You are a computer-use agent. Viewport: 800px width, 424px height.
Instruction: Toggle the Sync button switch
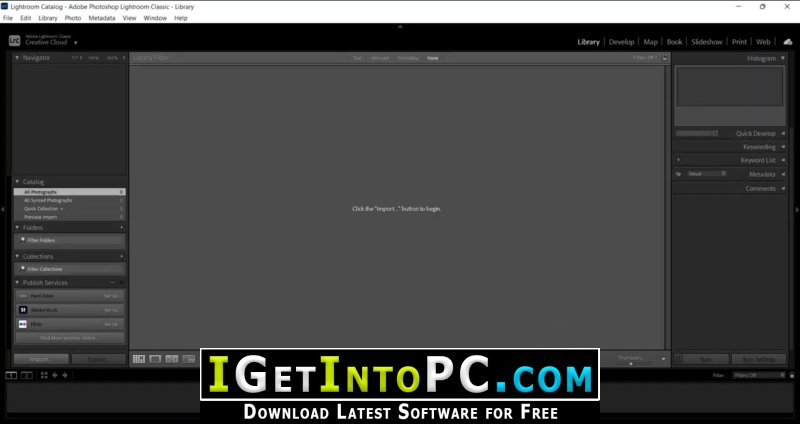click(679, 359)
